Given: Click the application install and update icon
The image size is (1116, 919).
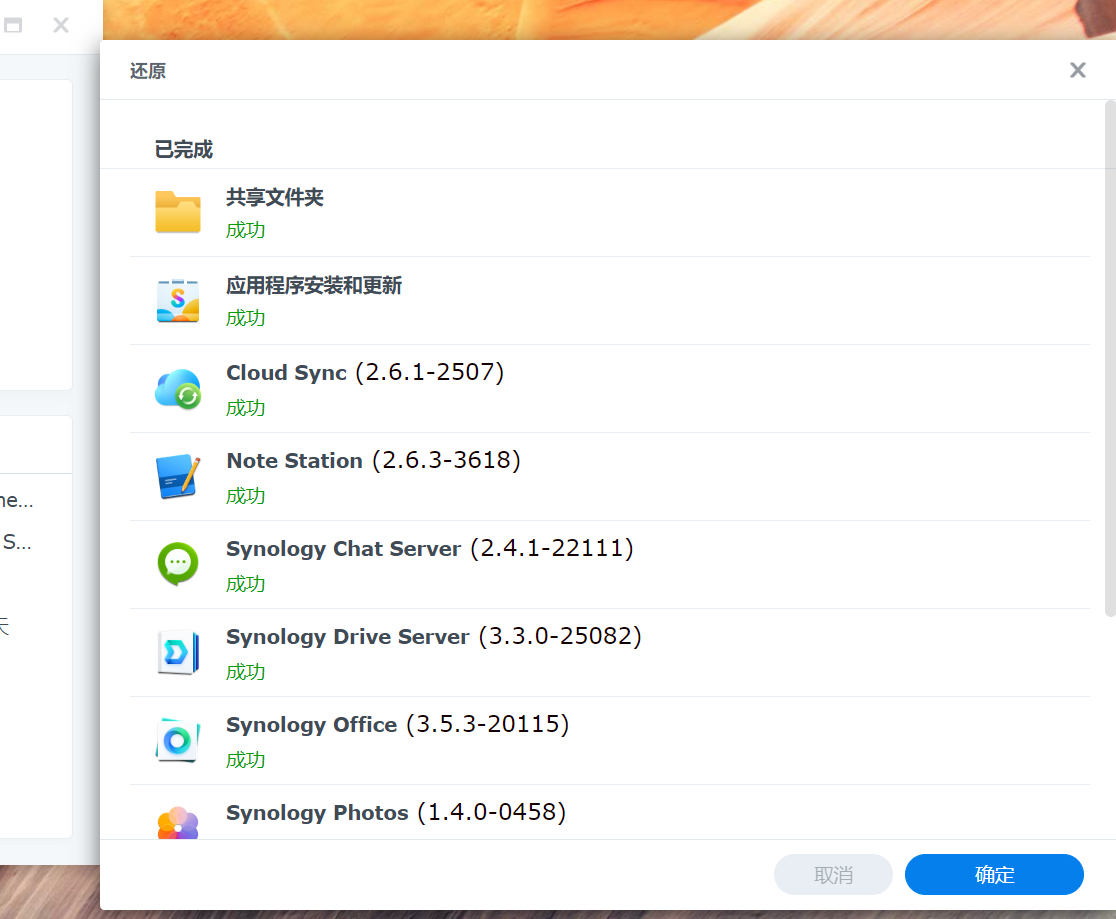Looking at the screenshot, I should coord(178,300).
